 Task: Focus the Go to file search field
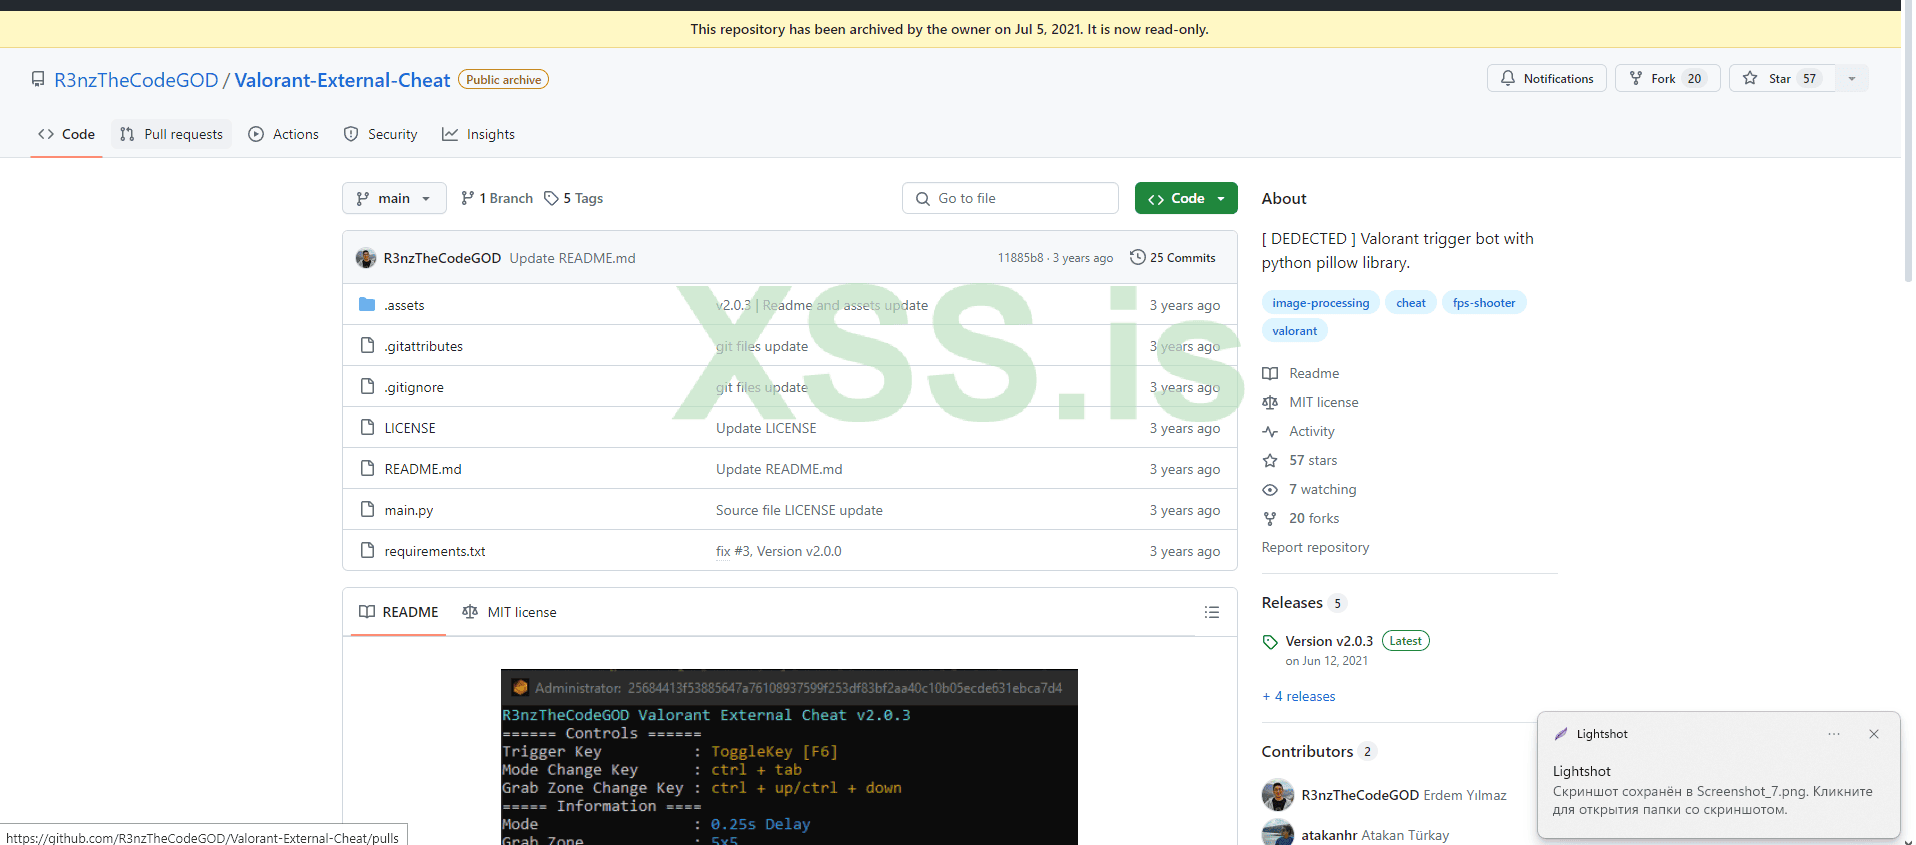tap(1010, 198)
